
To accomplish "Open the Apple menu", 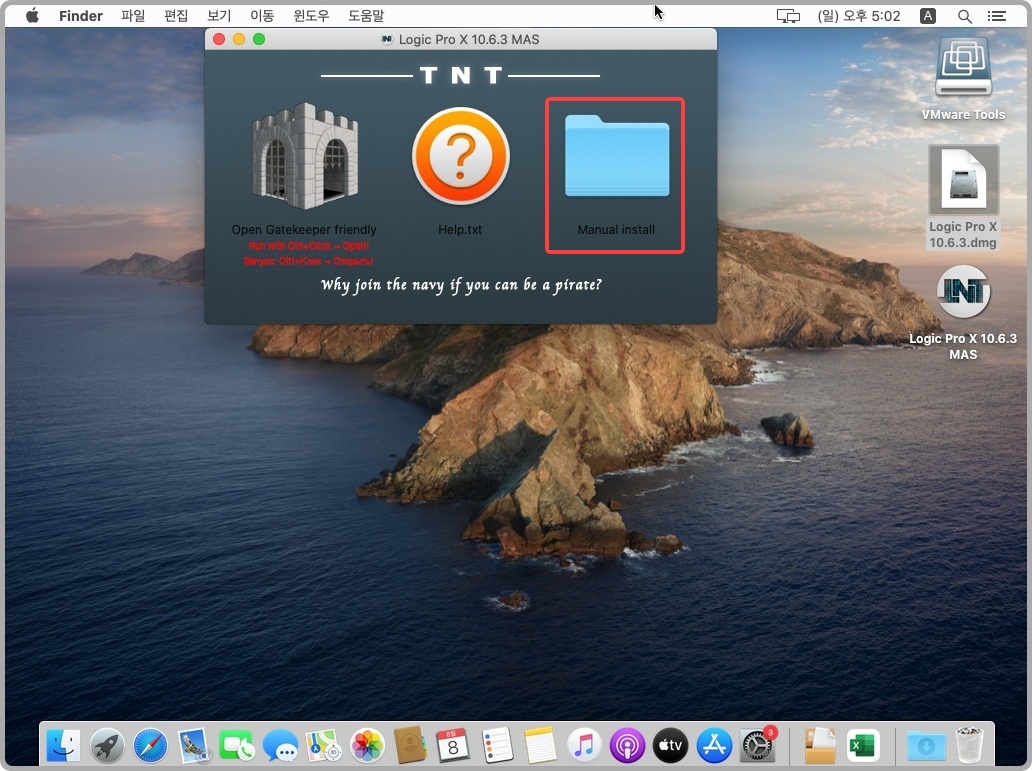I will point(32,16).
